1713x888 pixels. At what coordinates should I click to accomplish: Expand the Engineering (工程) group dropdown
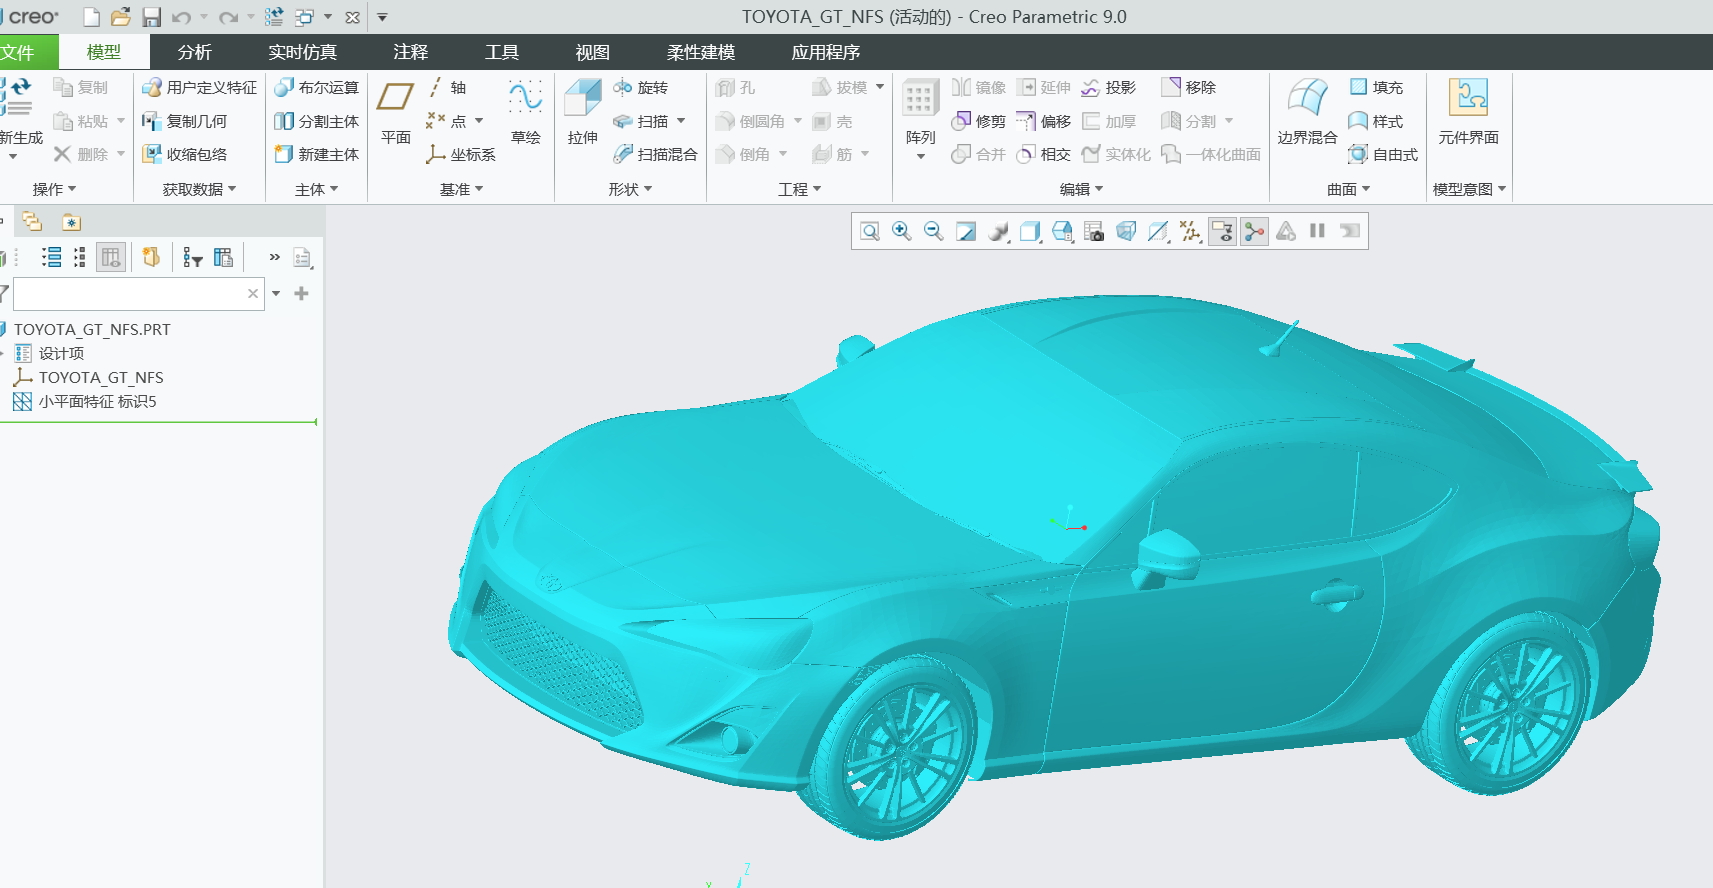pyautogui.click(x=800, y=189)
